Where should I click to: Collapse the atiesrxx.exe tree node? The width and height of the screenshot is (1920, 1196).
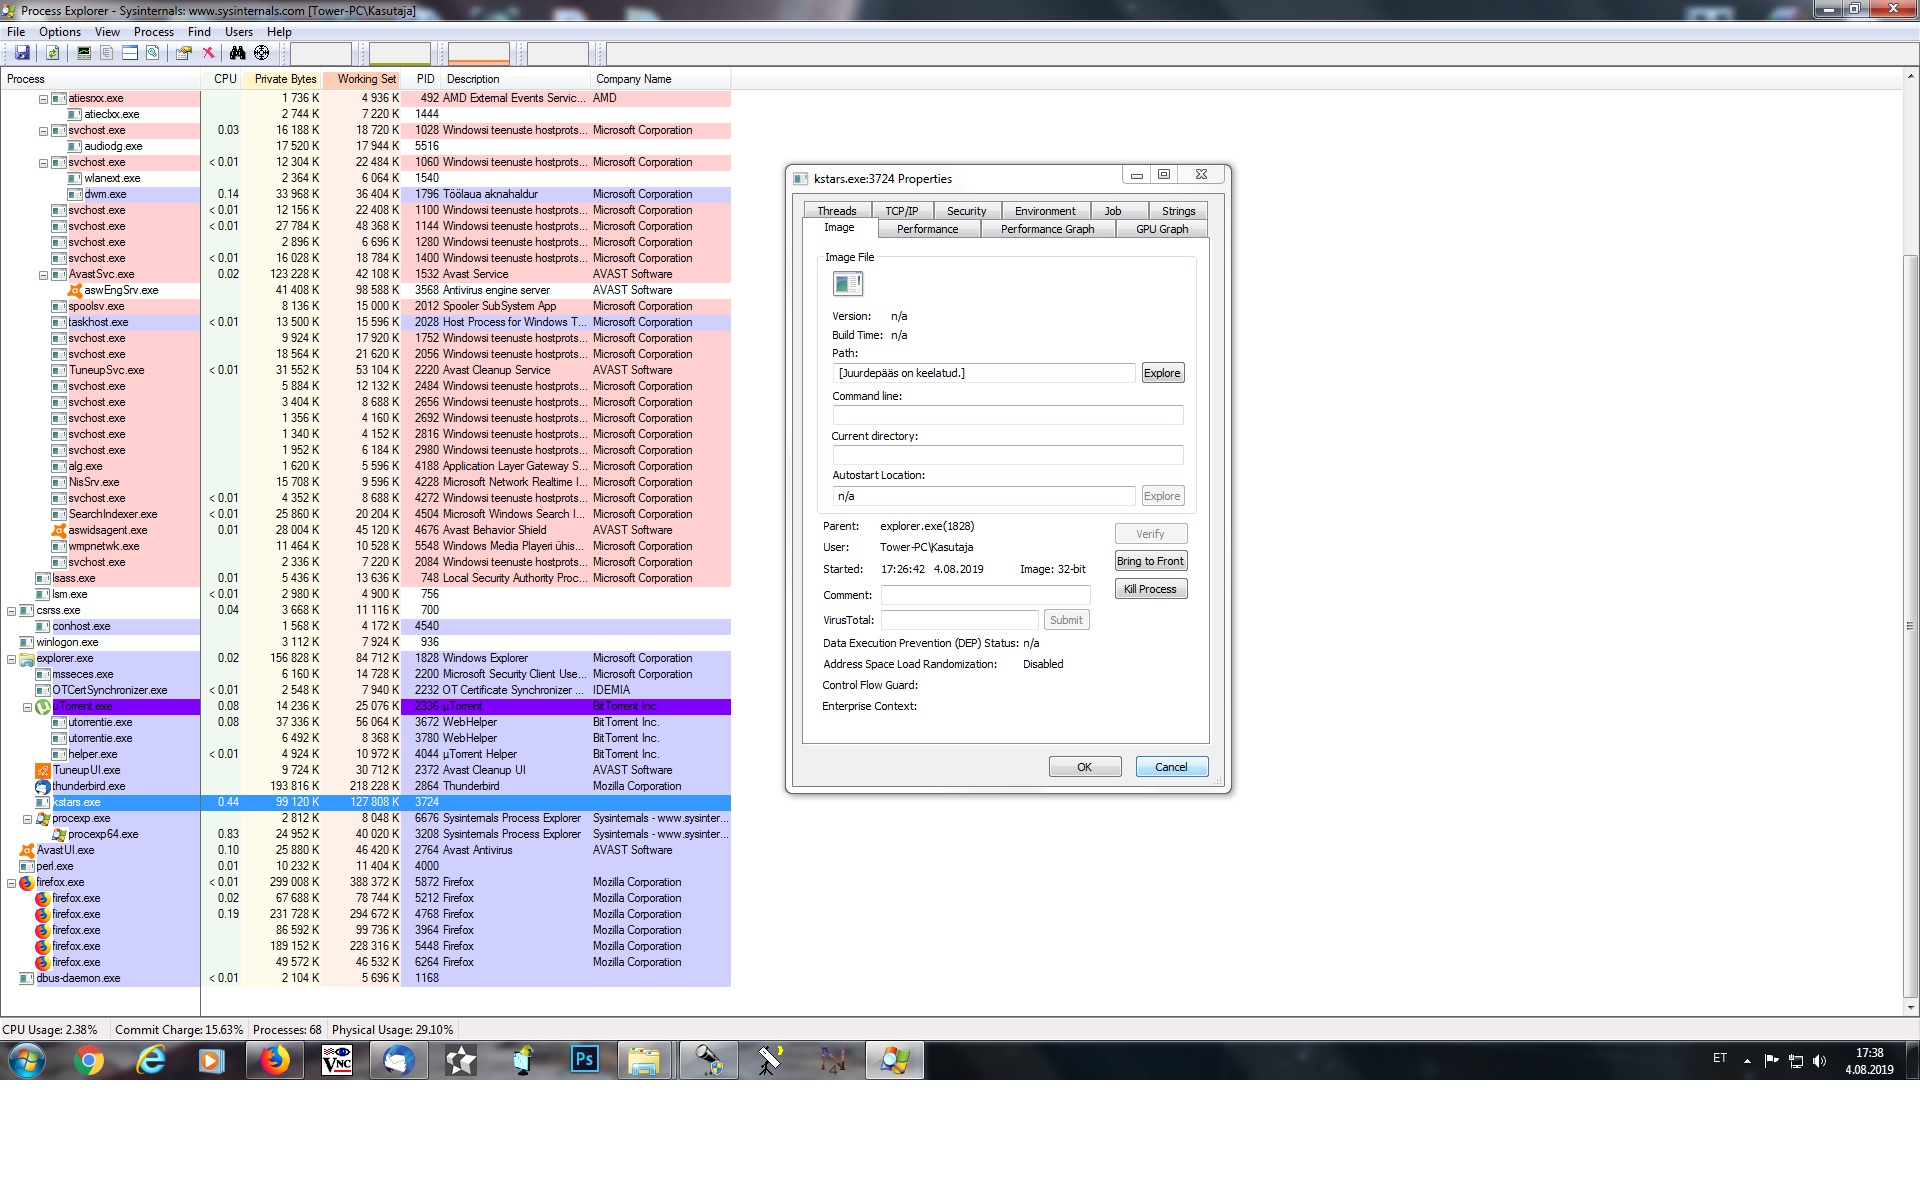(44, 99)
